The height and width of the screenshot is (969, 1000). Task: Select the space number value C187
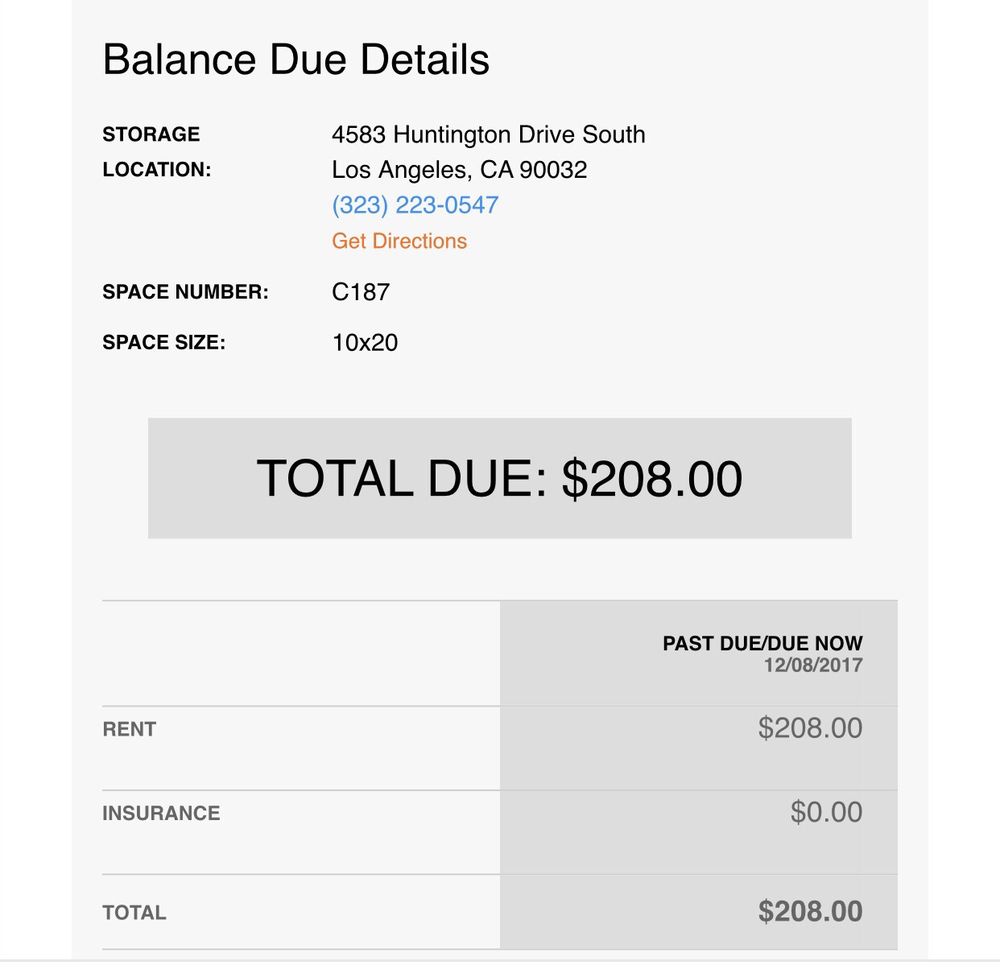(360, 292)
